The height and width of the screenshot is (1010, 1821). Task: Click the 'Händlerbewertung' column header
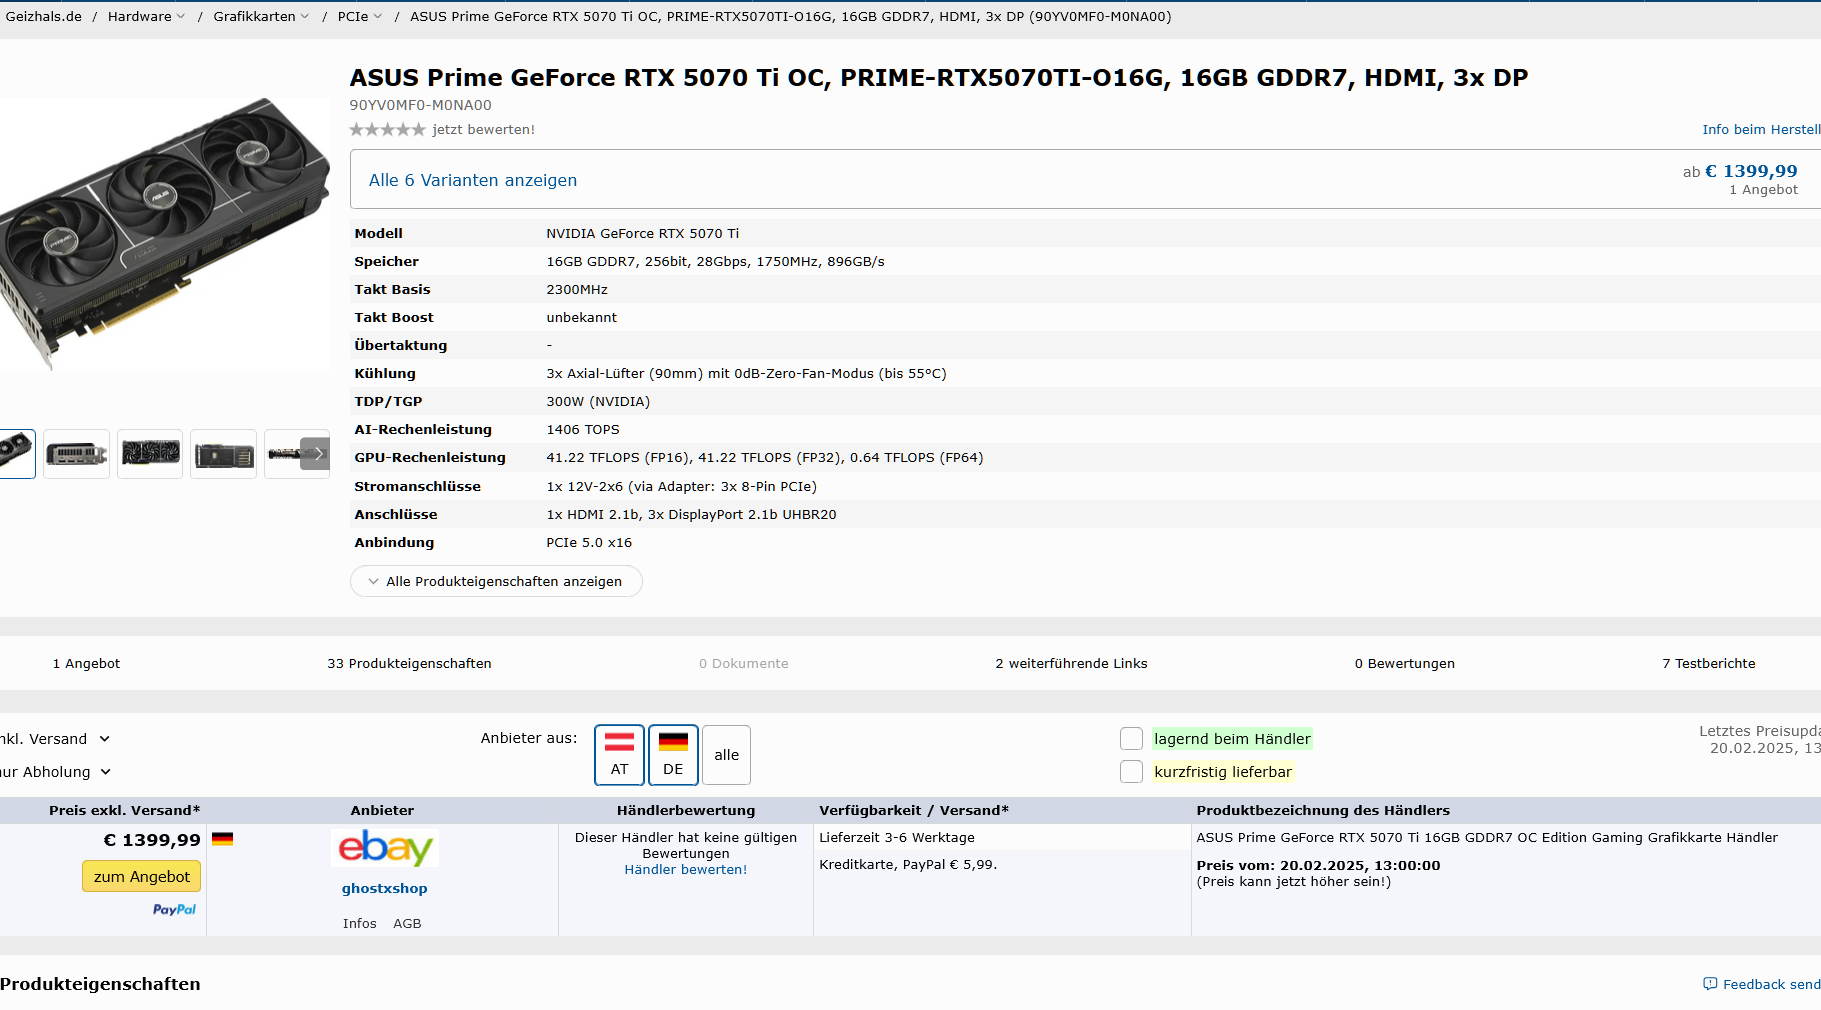coord(686,810)
